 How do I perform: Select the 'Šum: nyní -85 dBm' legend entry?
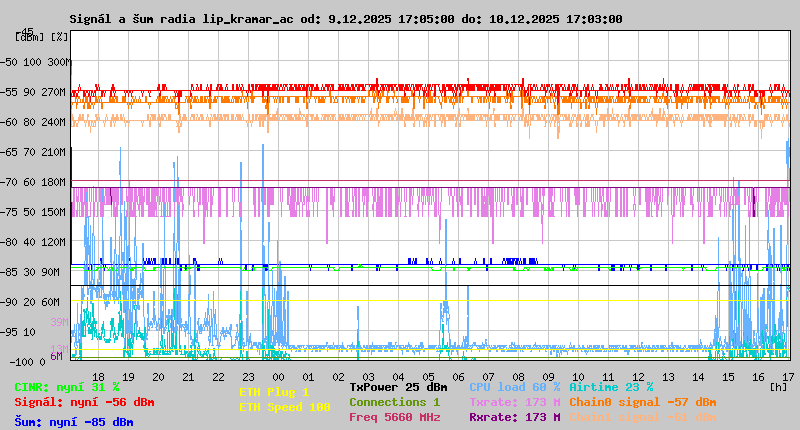point(74,422)
